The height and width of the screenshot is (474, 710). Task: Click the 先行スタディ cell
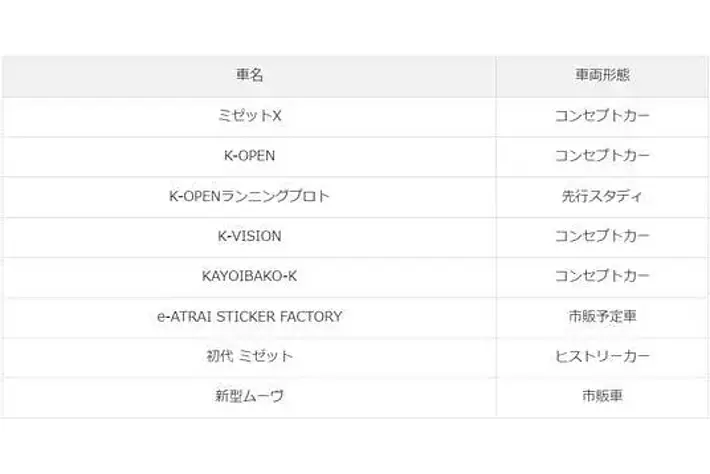602,196
